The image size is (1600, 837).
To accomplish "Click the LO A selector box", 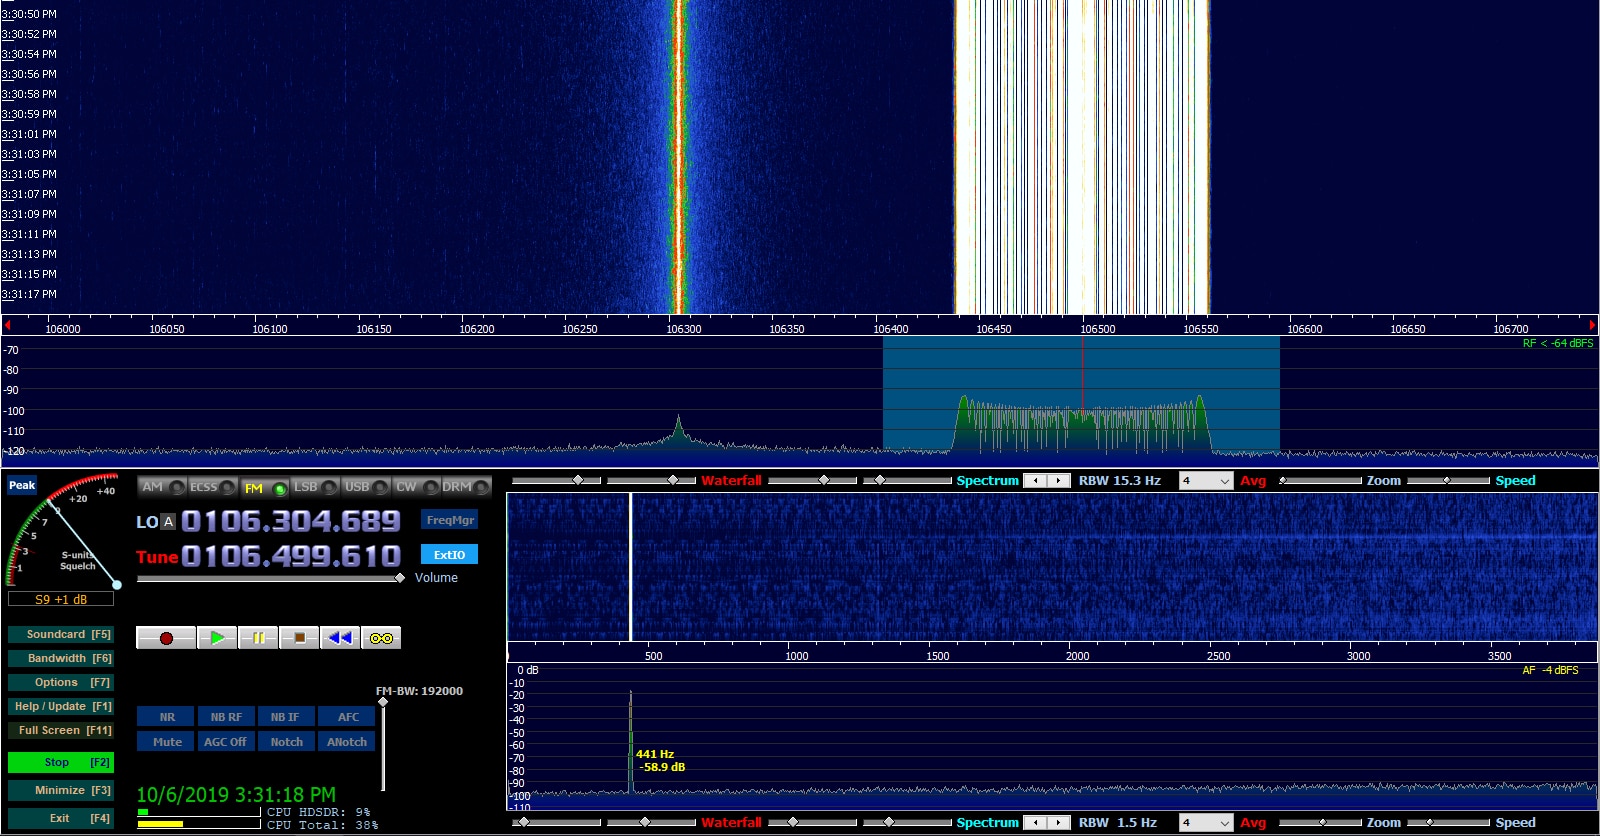I will 168,522.
